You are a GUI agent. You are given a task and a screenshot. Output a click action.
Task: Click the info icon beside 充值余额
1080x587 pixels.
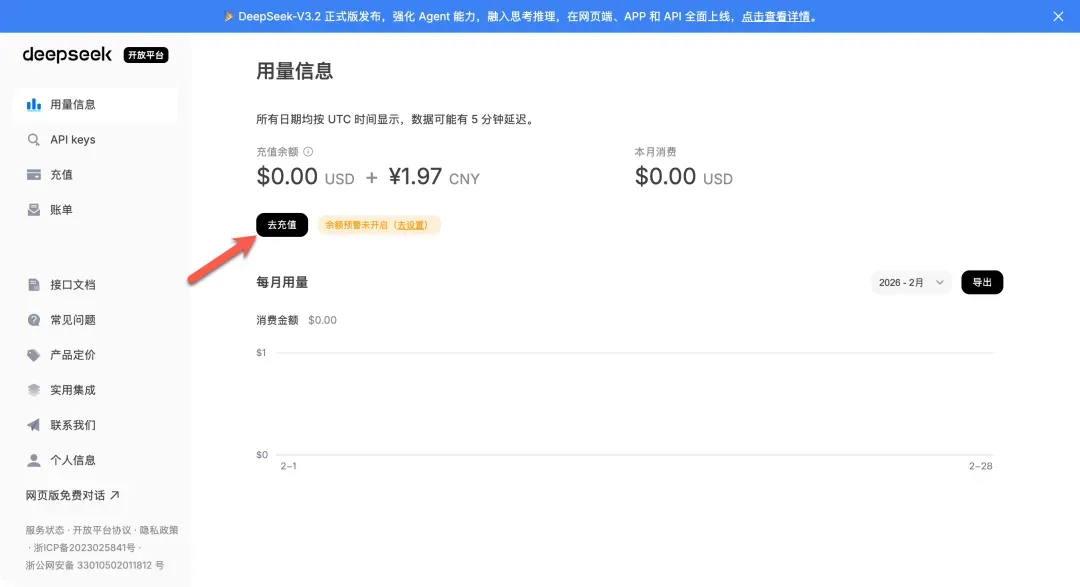(x=308, y=152)
